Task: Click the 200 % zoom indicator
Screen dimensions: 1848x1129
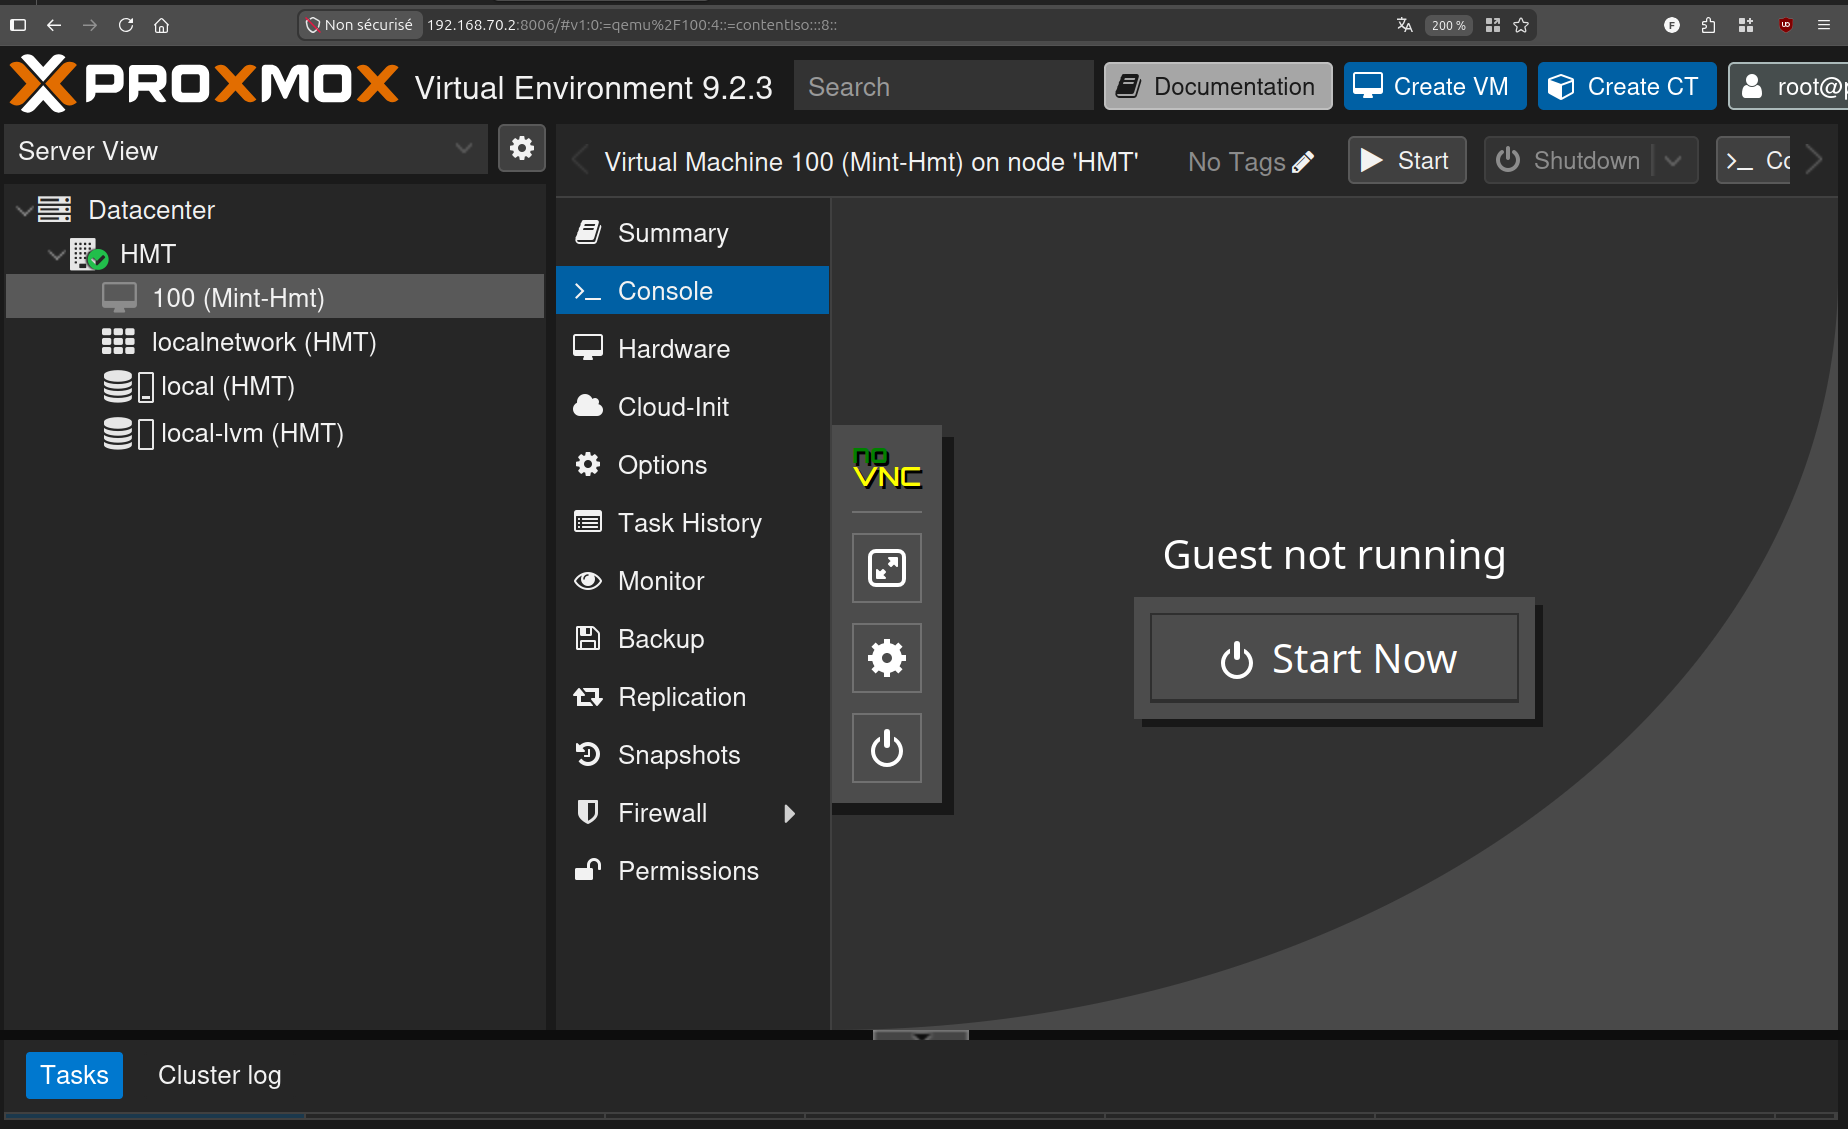Action: click(x=1449, y=25)
